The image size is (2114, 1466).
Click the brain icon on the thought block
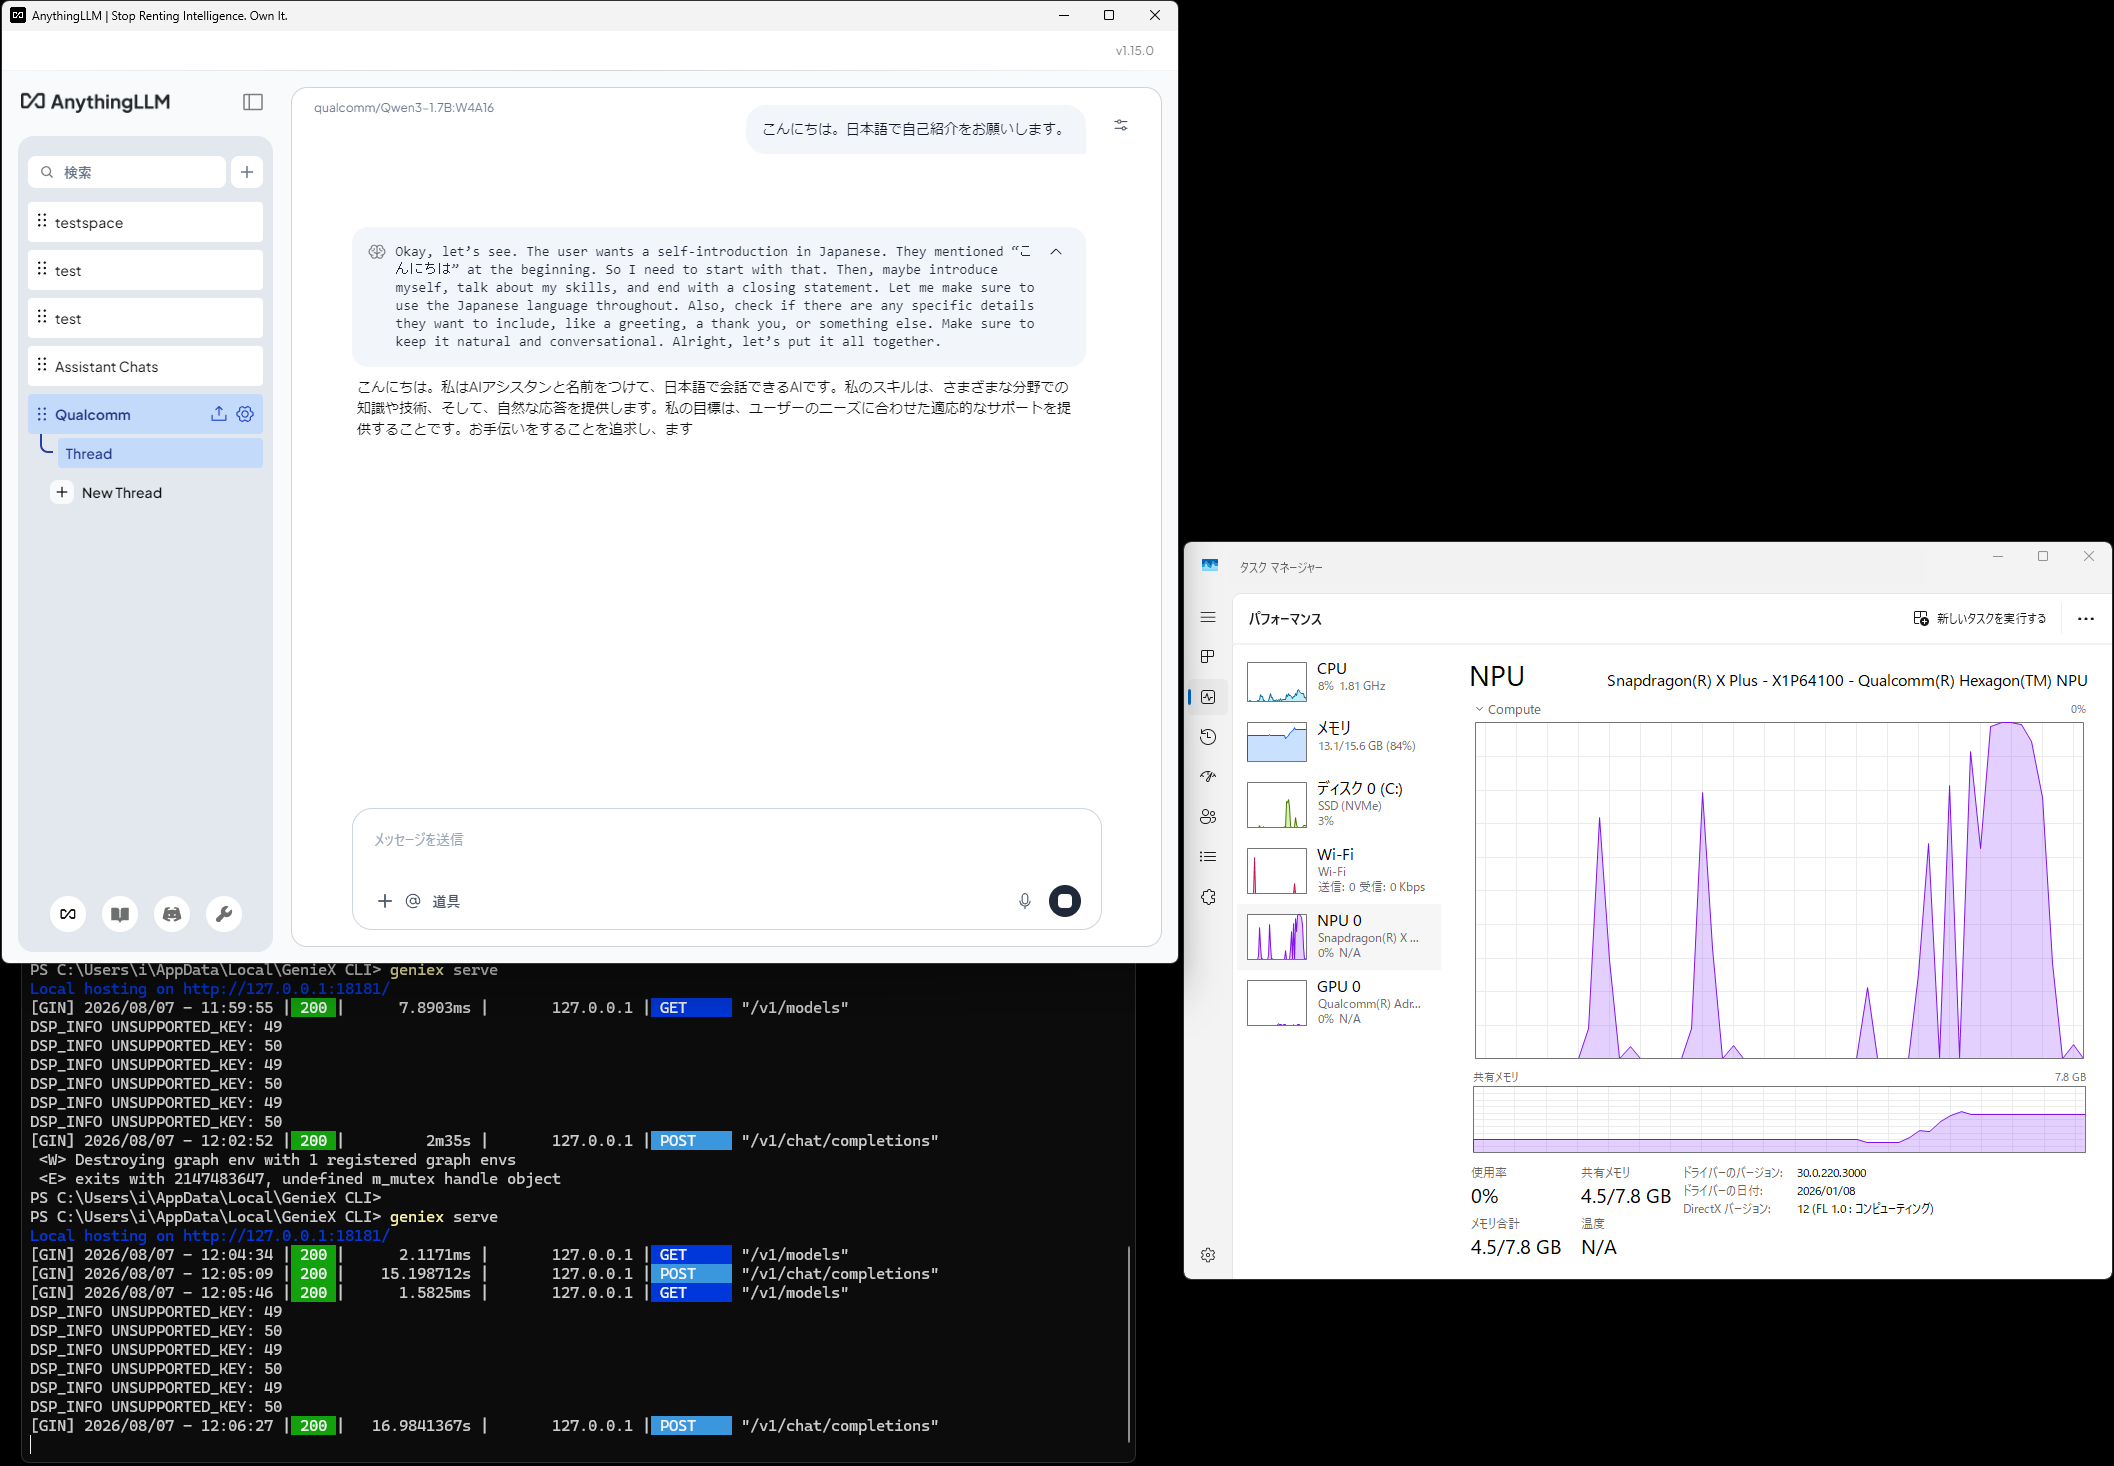377,252
